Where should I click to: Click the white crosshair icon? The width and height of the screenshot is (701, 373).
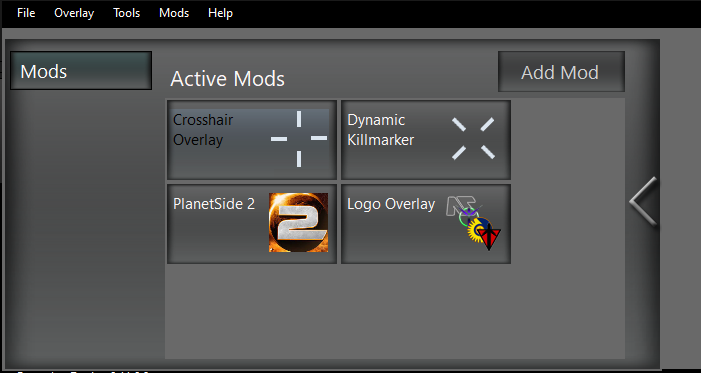point(299,139)
